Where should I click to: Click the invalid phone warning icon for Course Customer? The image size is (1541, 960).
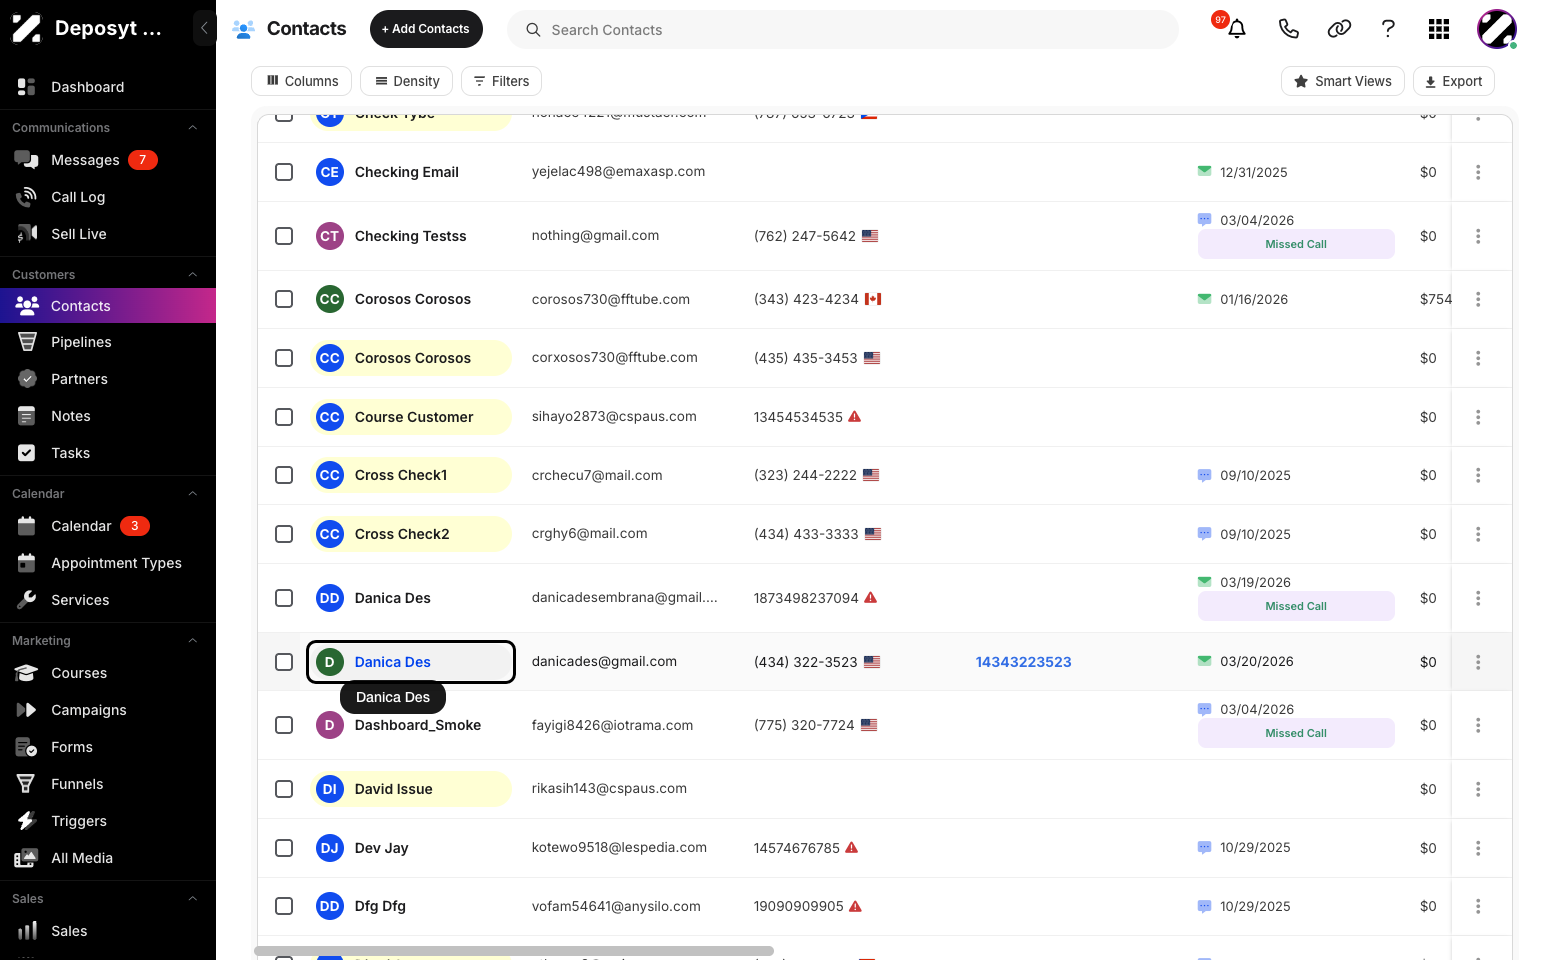[854, 417]
